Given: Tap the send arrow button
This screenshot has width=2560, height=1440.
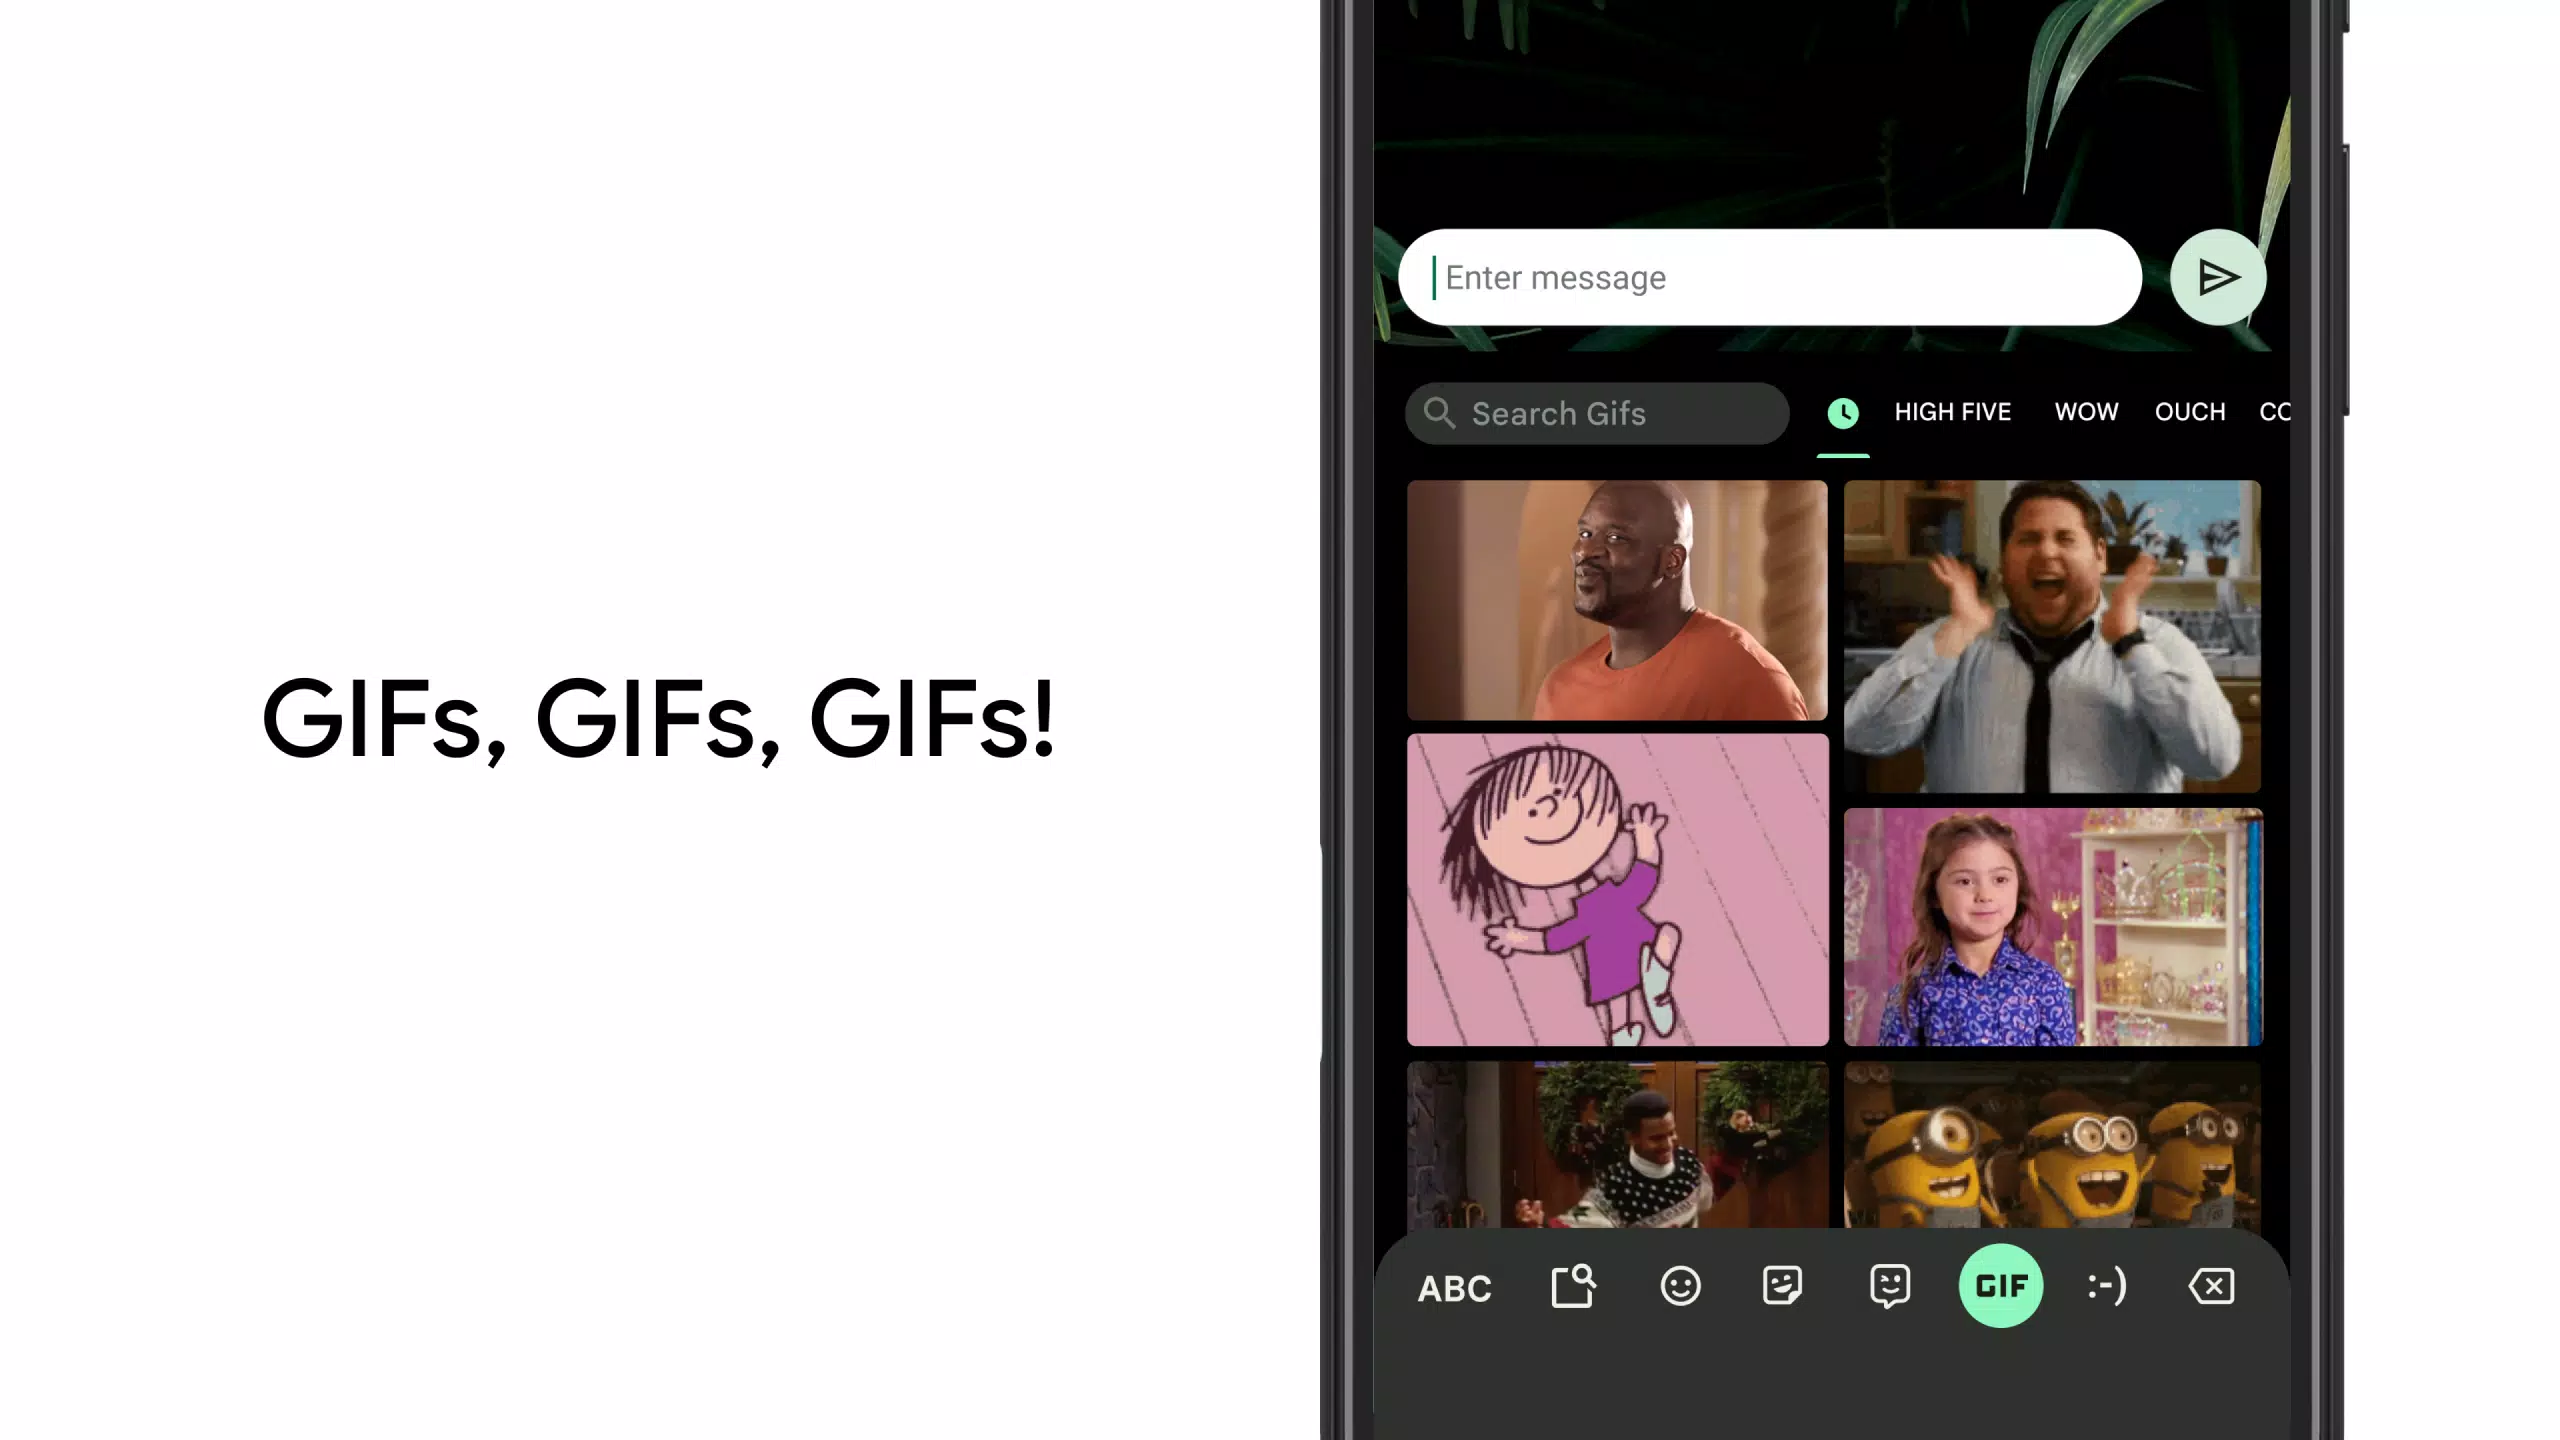Looking at the screenshot, I should (2219, 278).
